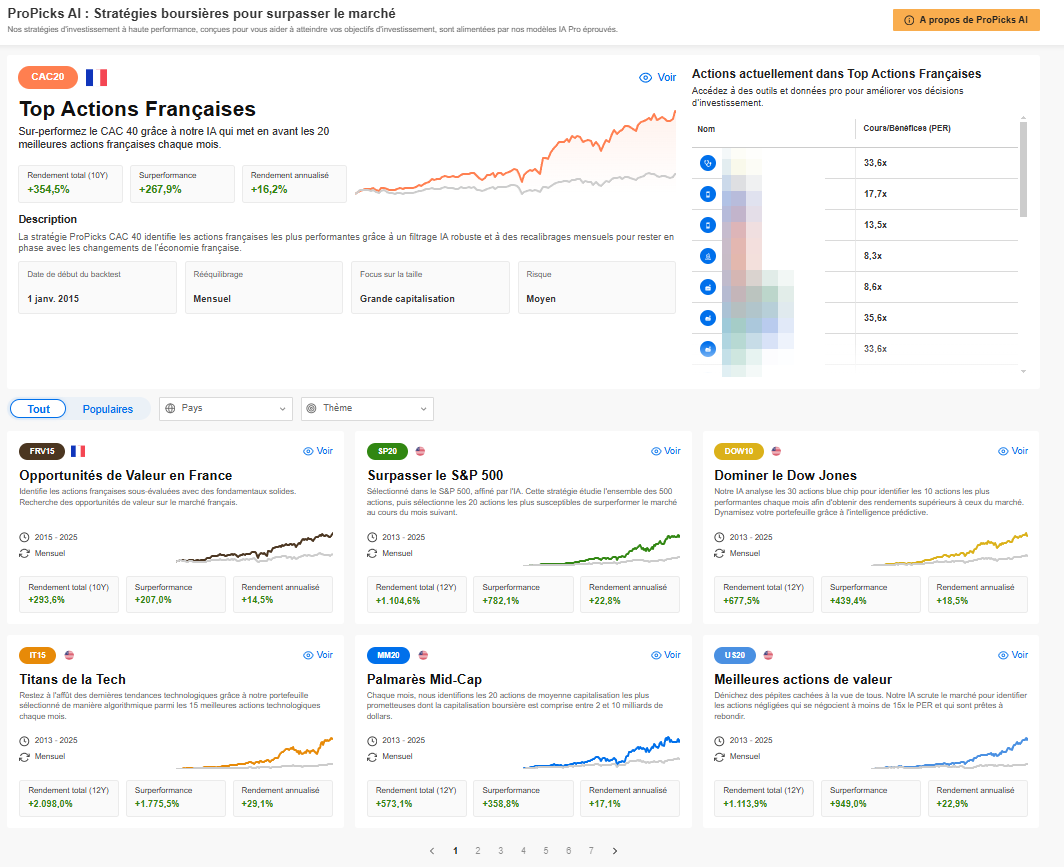Click the rebalance icon in Titans de la Tech card

pos(24,757)
